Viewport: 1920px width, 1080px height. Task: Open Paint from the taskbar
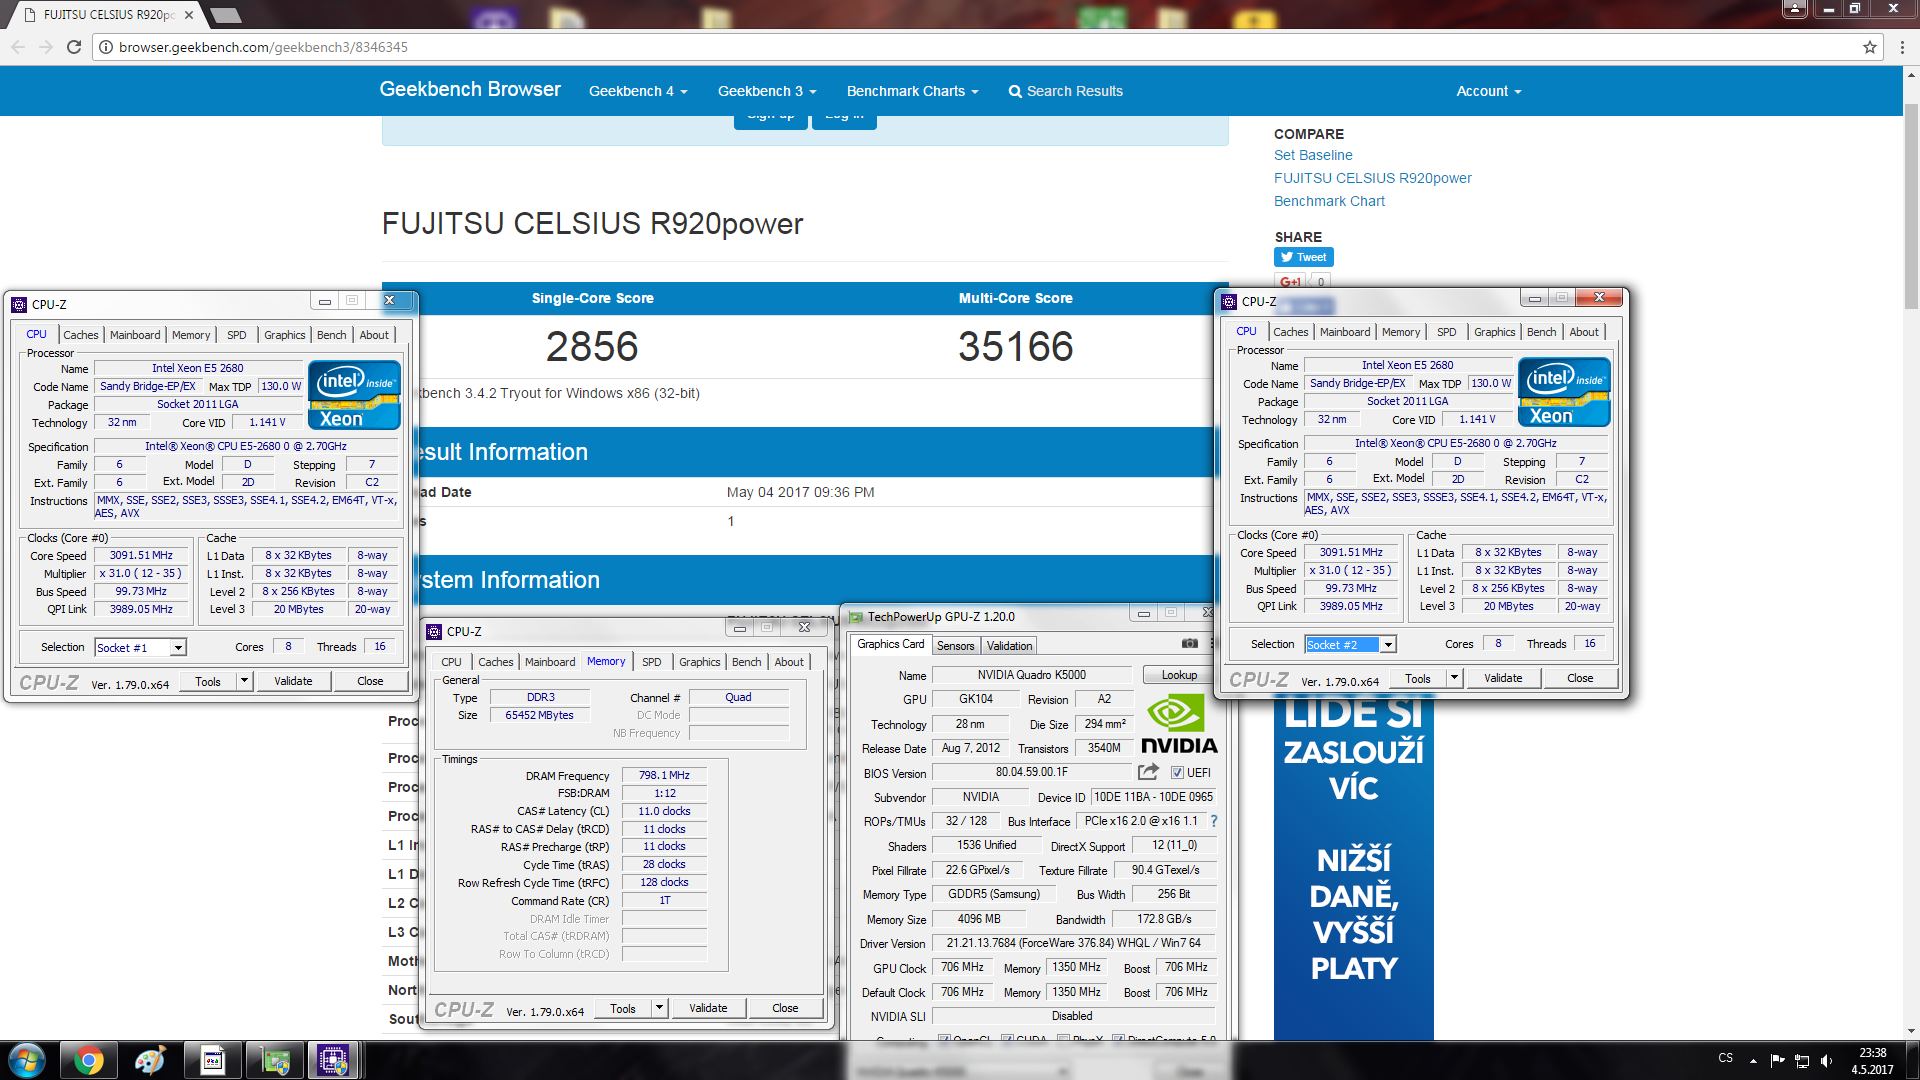(x=151, y=1060)
